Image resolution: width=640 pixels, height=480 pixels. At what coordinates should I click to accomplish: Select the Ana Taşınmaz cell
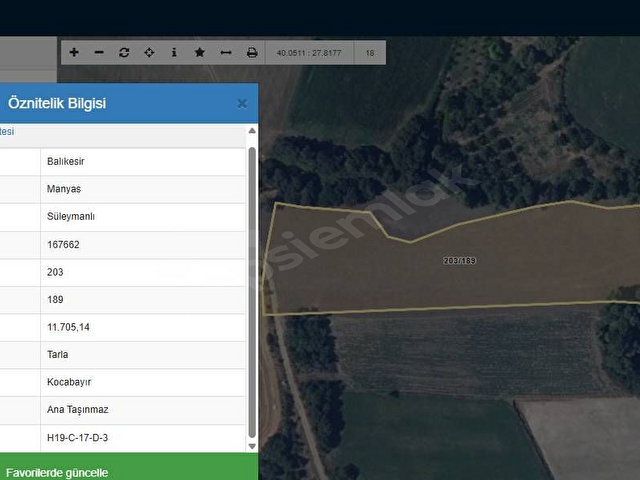pos(143,410)
